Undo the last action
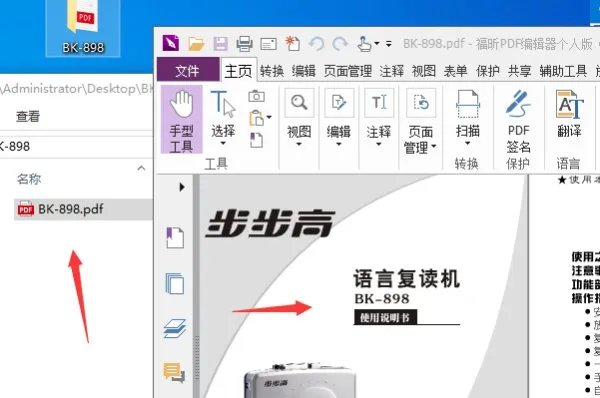The image size is (600, 398). [316, 44]
